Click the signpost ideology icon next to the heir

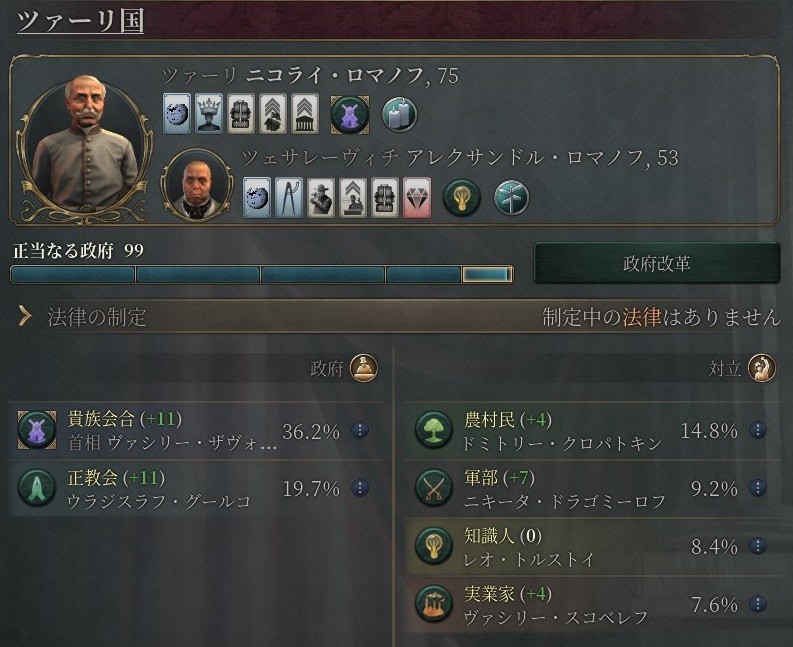click(x=511, y=198)
